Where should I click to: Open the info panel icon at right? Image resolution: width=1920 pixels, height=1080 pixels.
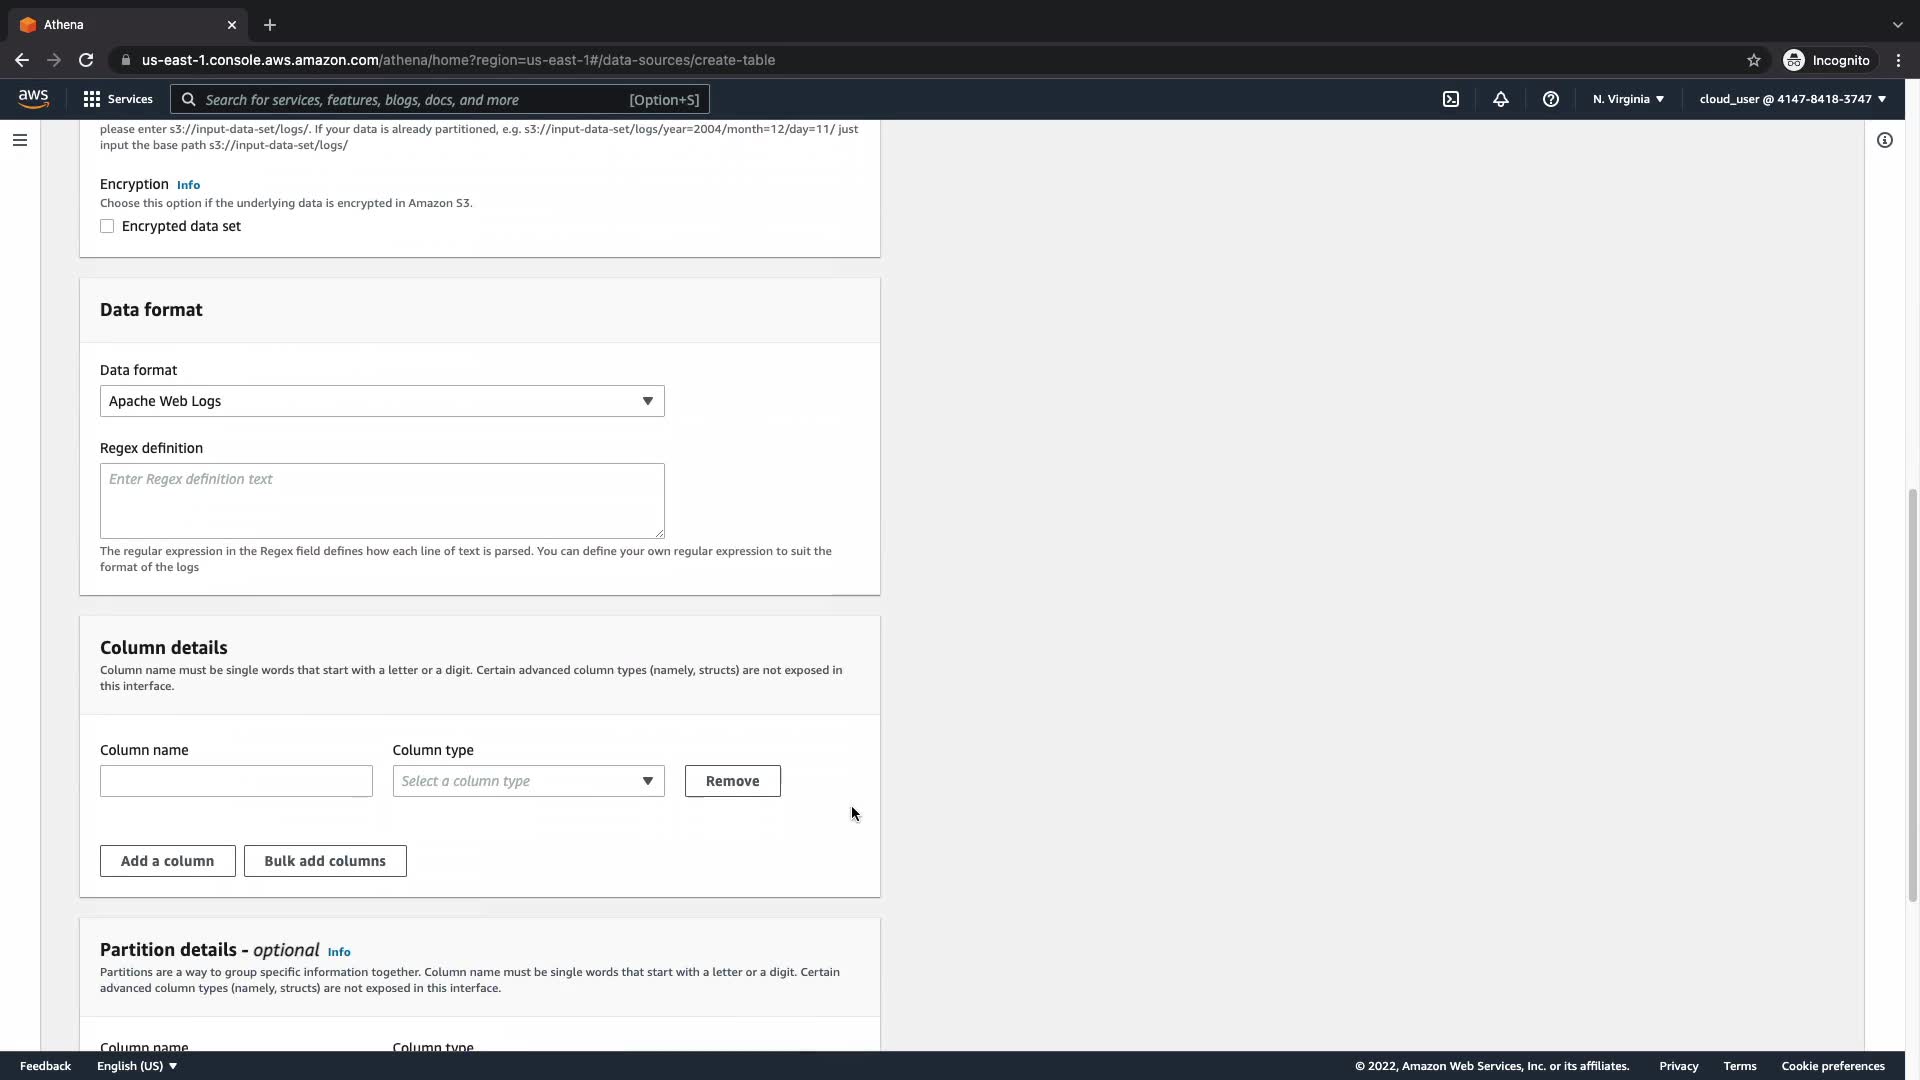(x=1885, y=140)
